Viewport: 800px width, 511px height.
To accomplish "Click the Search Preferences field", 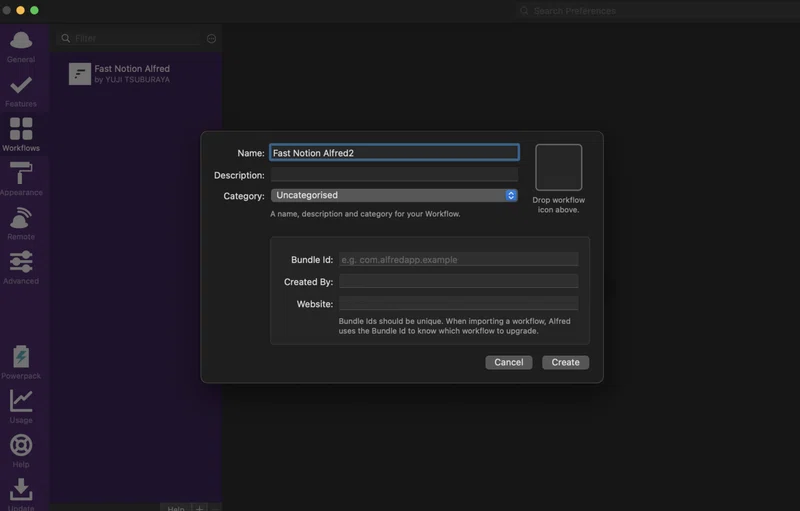I will pos(657,11).
